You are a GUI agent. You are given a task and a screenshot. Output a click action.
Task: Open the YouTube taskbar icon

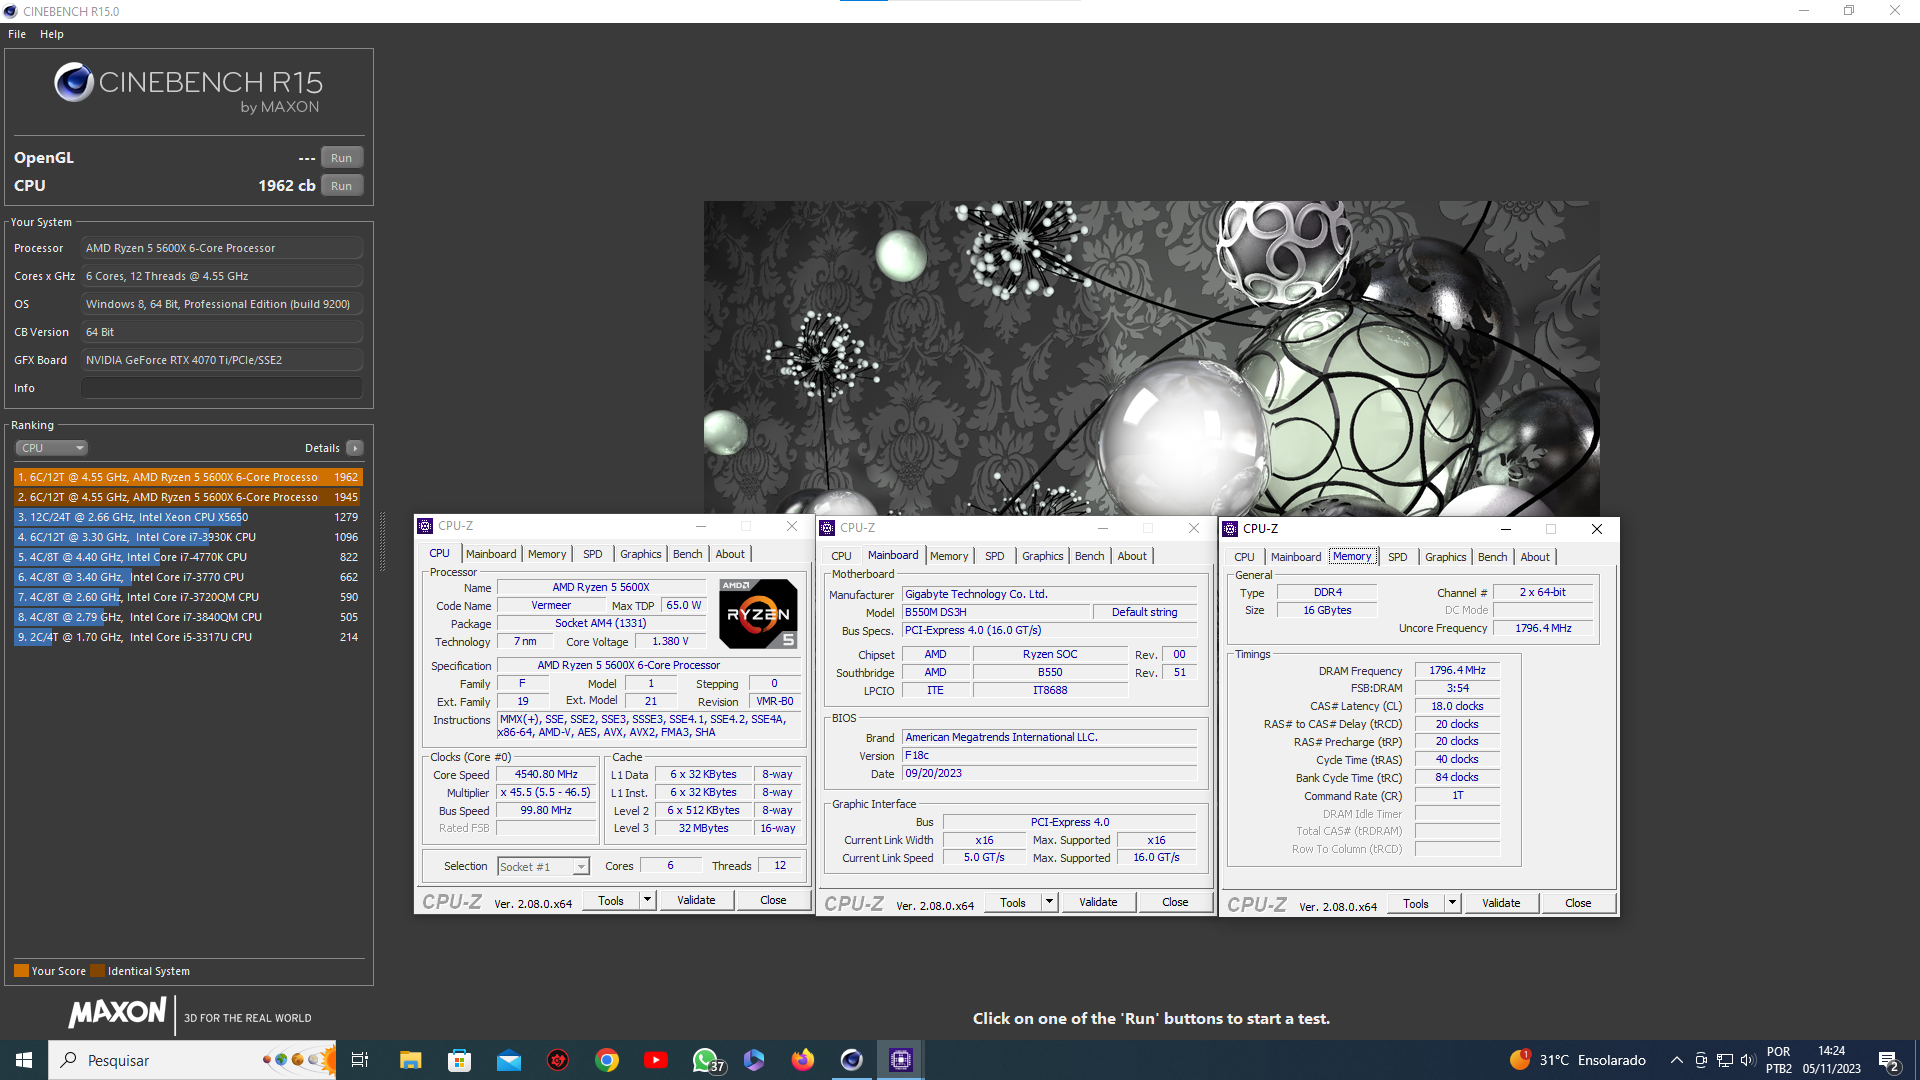pos(656,1060)
